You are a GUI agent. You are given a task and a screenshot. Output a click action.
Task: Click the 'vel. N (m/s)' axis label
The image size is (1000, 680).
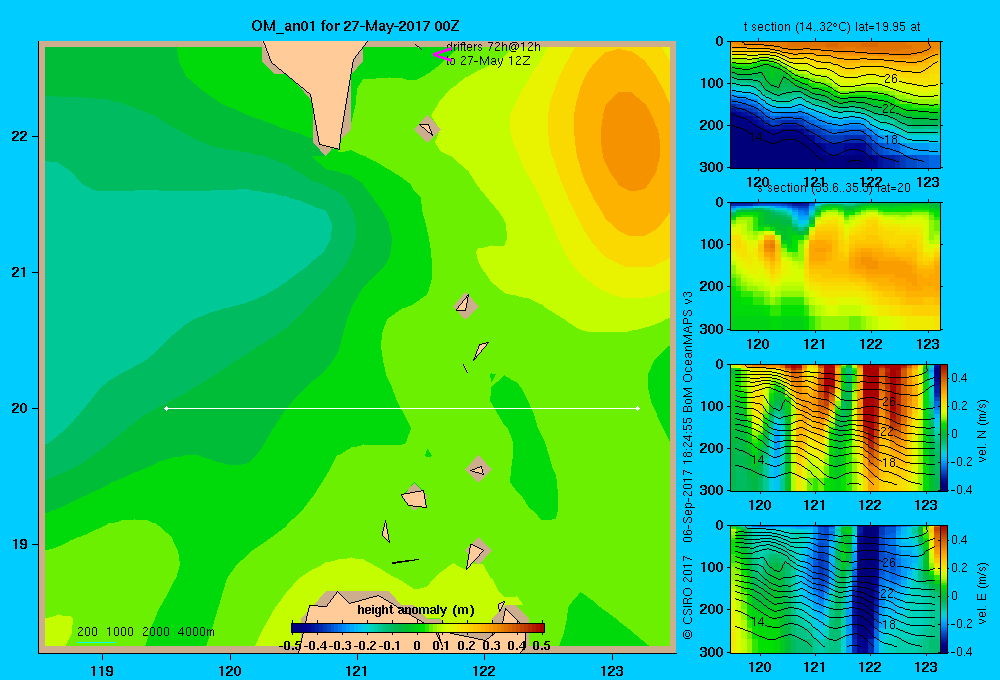[x=982, y=431]
